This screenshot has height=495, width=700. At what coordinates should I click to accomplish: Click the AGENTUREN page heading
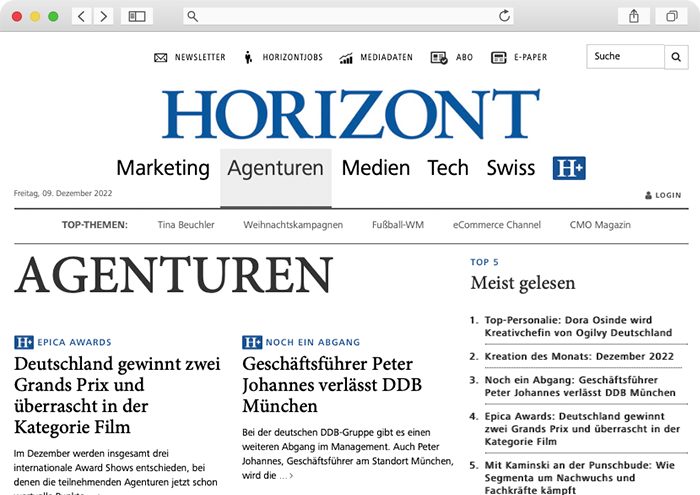174,275
